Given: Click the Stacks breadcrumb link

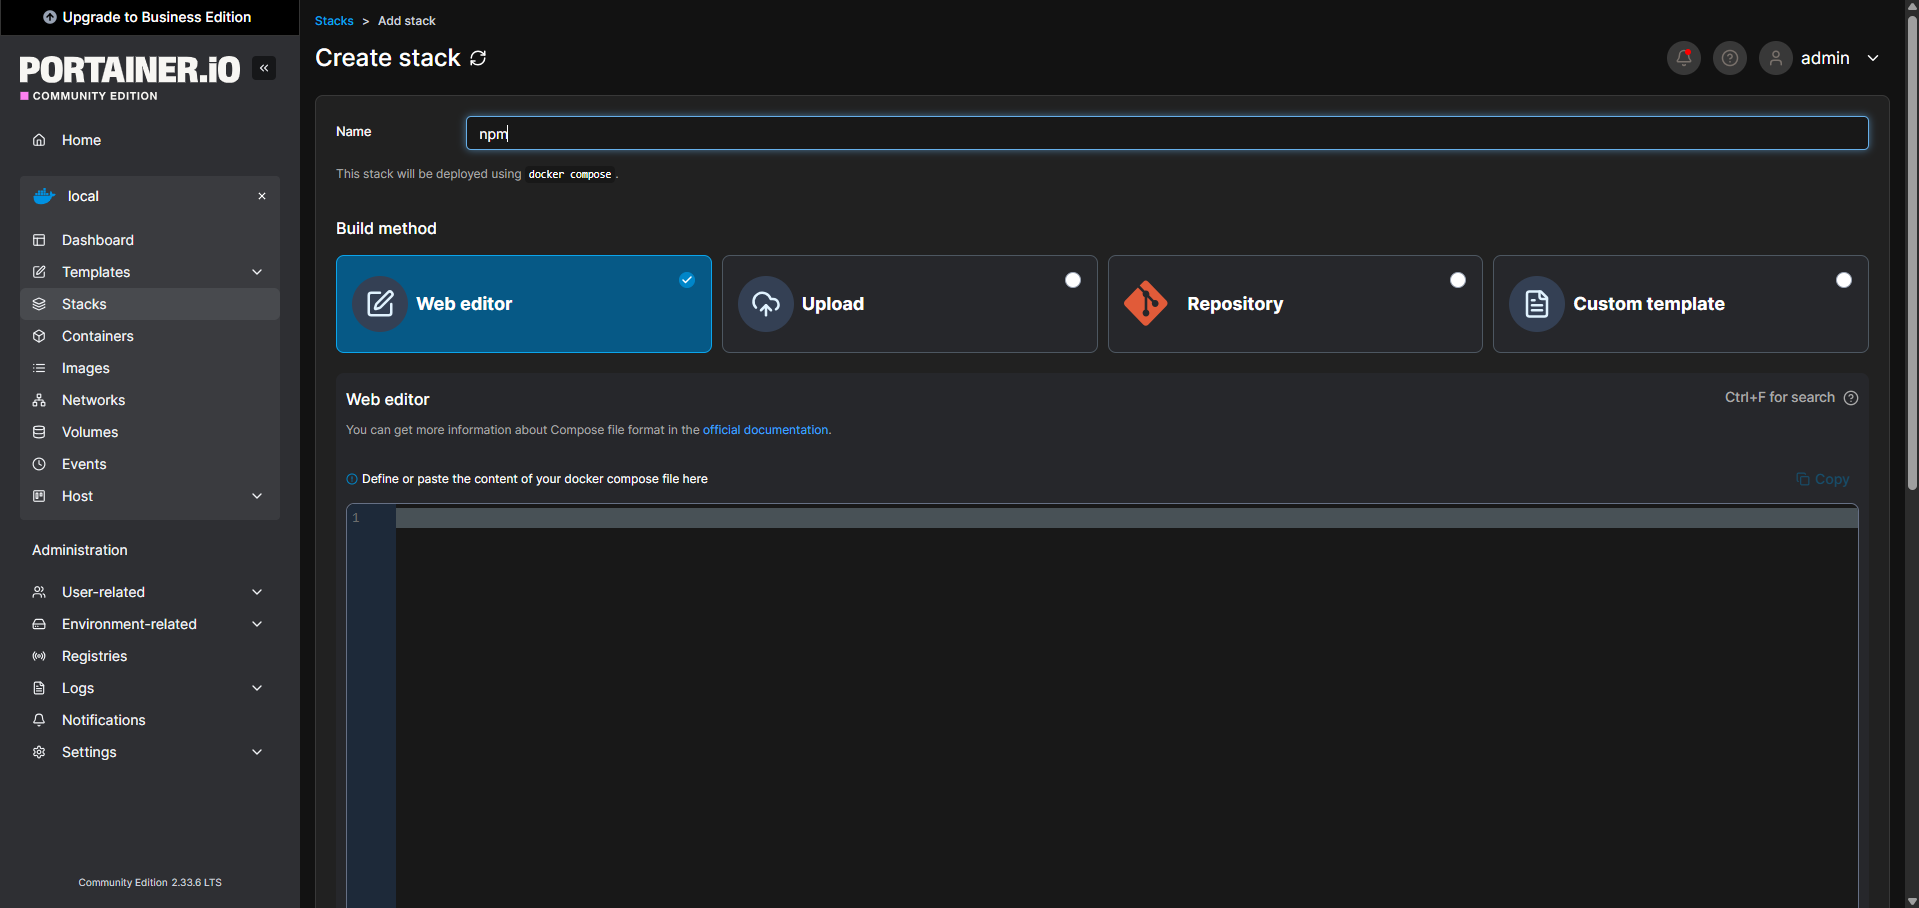Looking at the screenshot, I should click(x=334, y=21).
